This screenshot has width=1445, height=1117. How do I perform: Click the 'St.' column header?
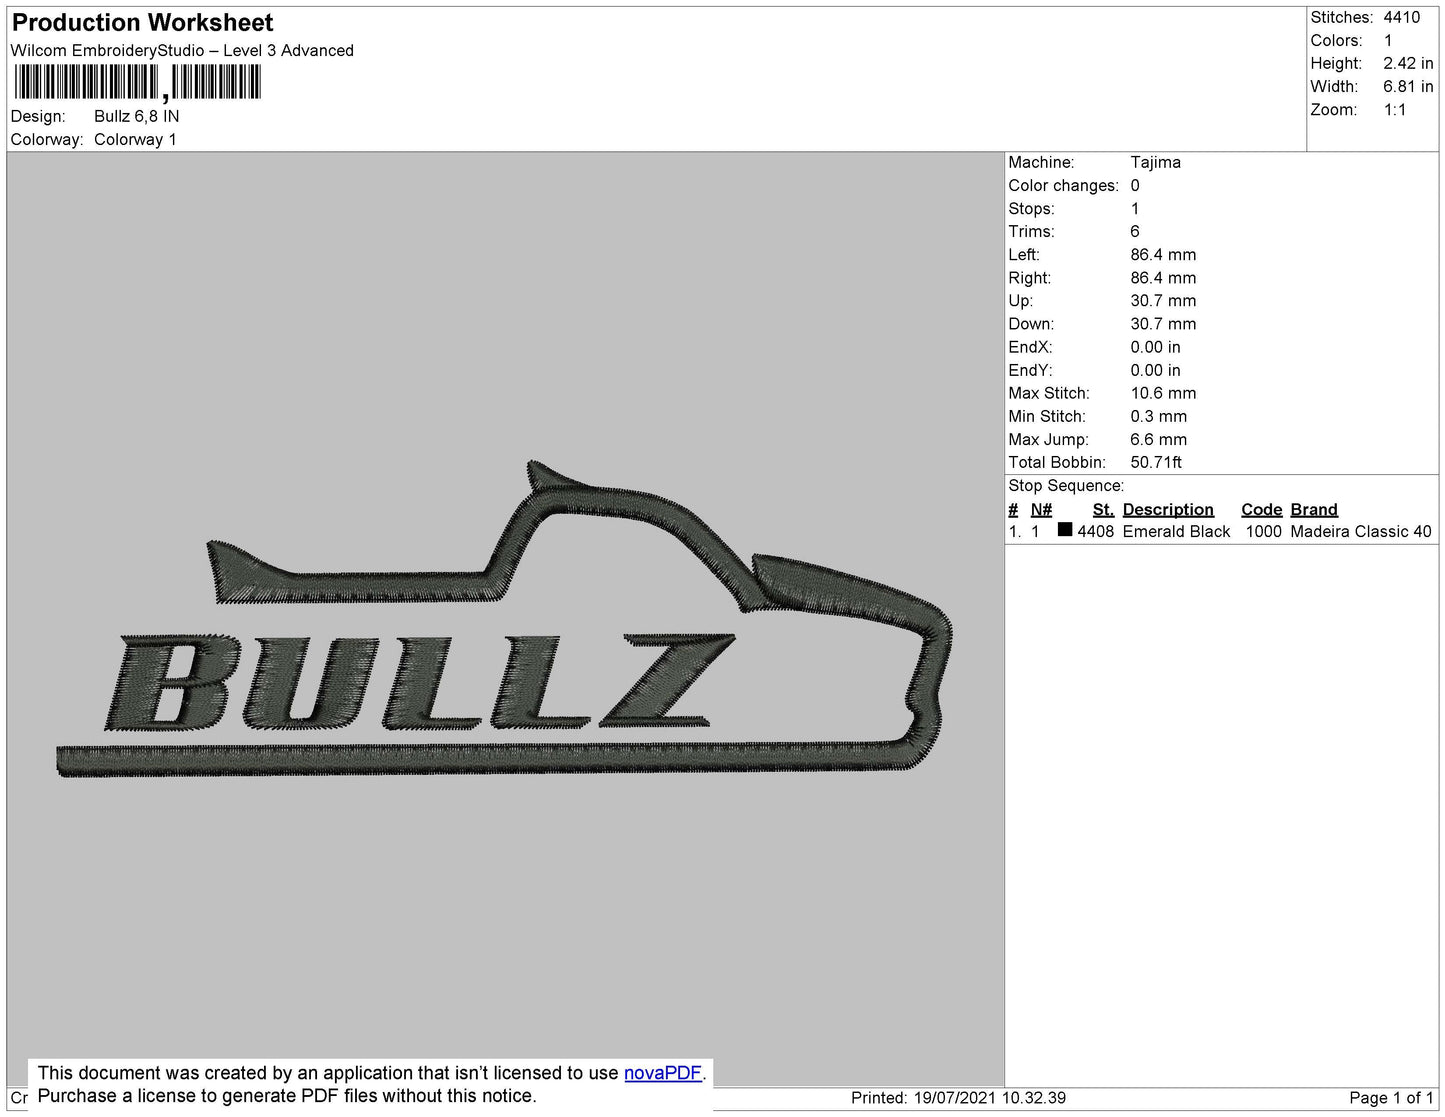coord(1103,509)
